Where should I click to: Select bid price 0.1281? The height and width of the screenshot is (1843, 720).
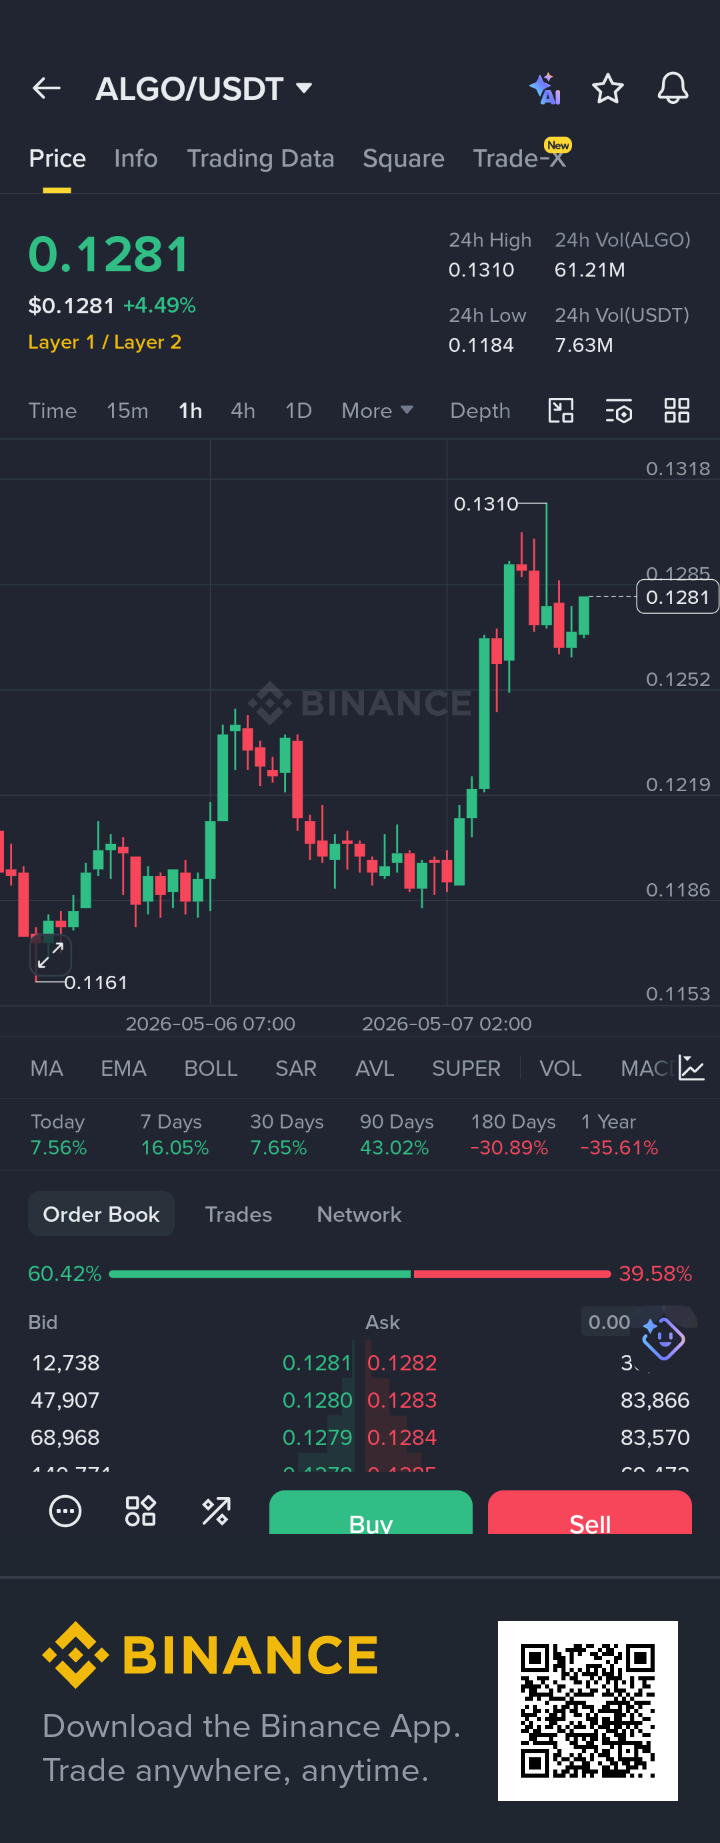tap(317, 1363)
